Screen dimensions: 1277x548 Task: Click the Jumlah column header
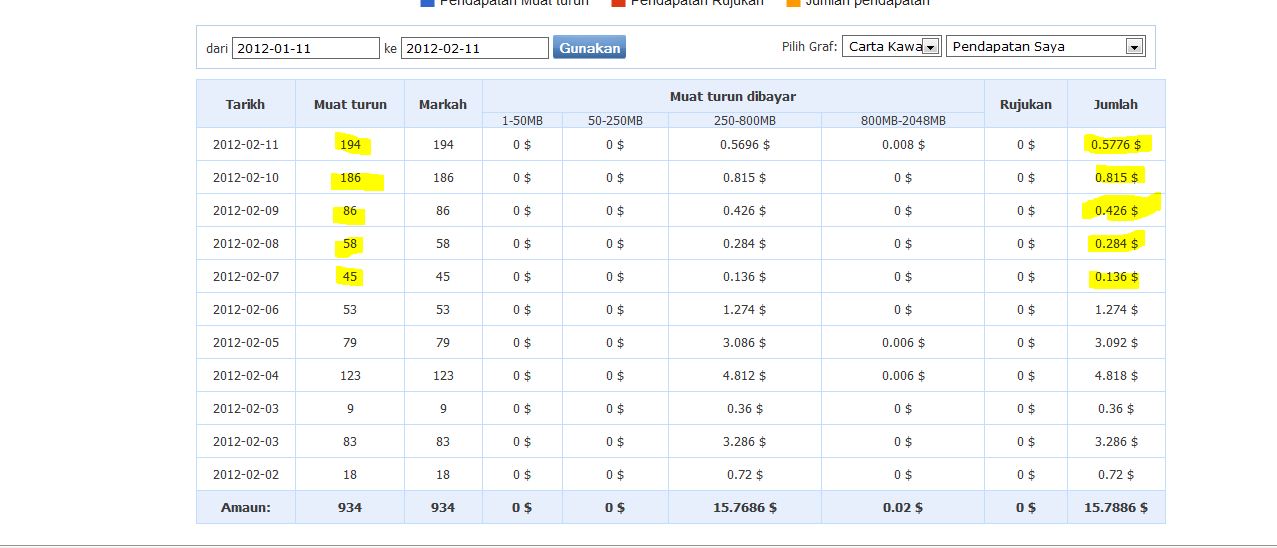1115,104
